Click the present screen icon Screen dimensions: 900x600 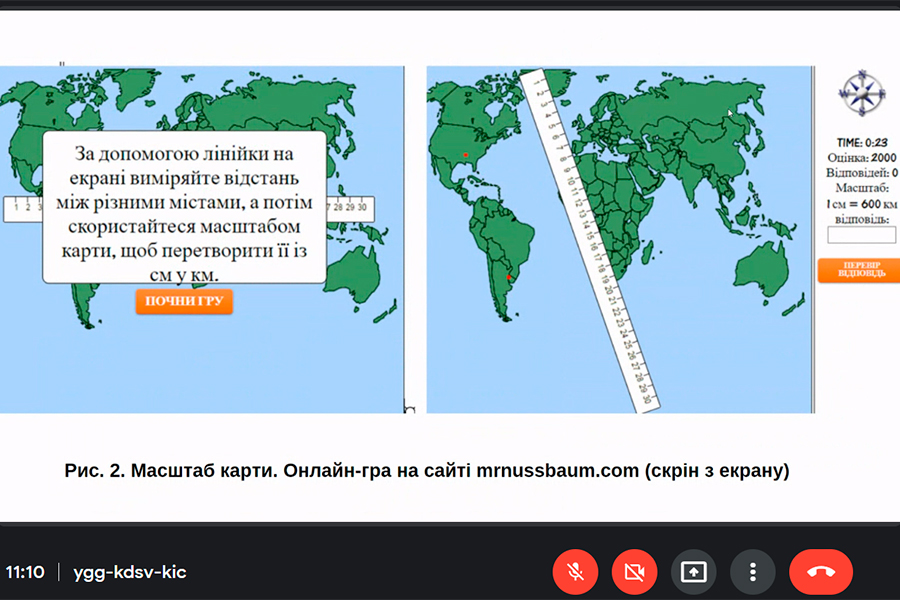(693, 572)
